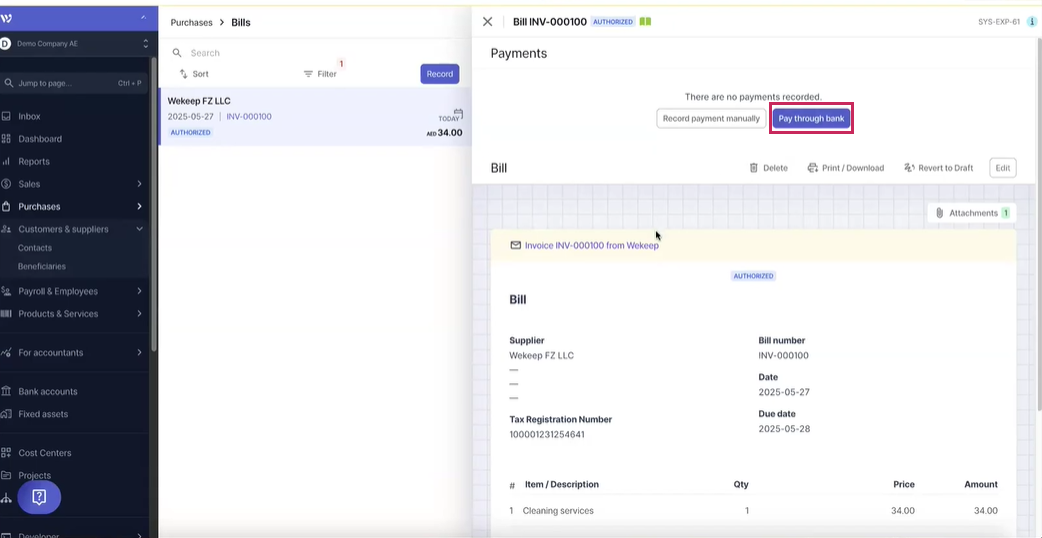Screen dimensions: 1042x538
Task: Click the trash icon next to Delete
Action: point(754,168)
